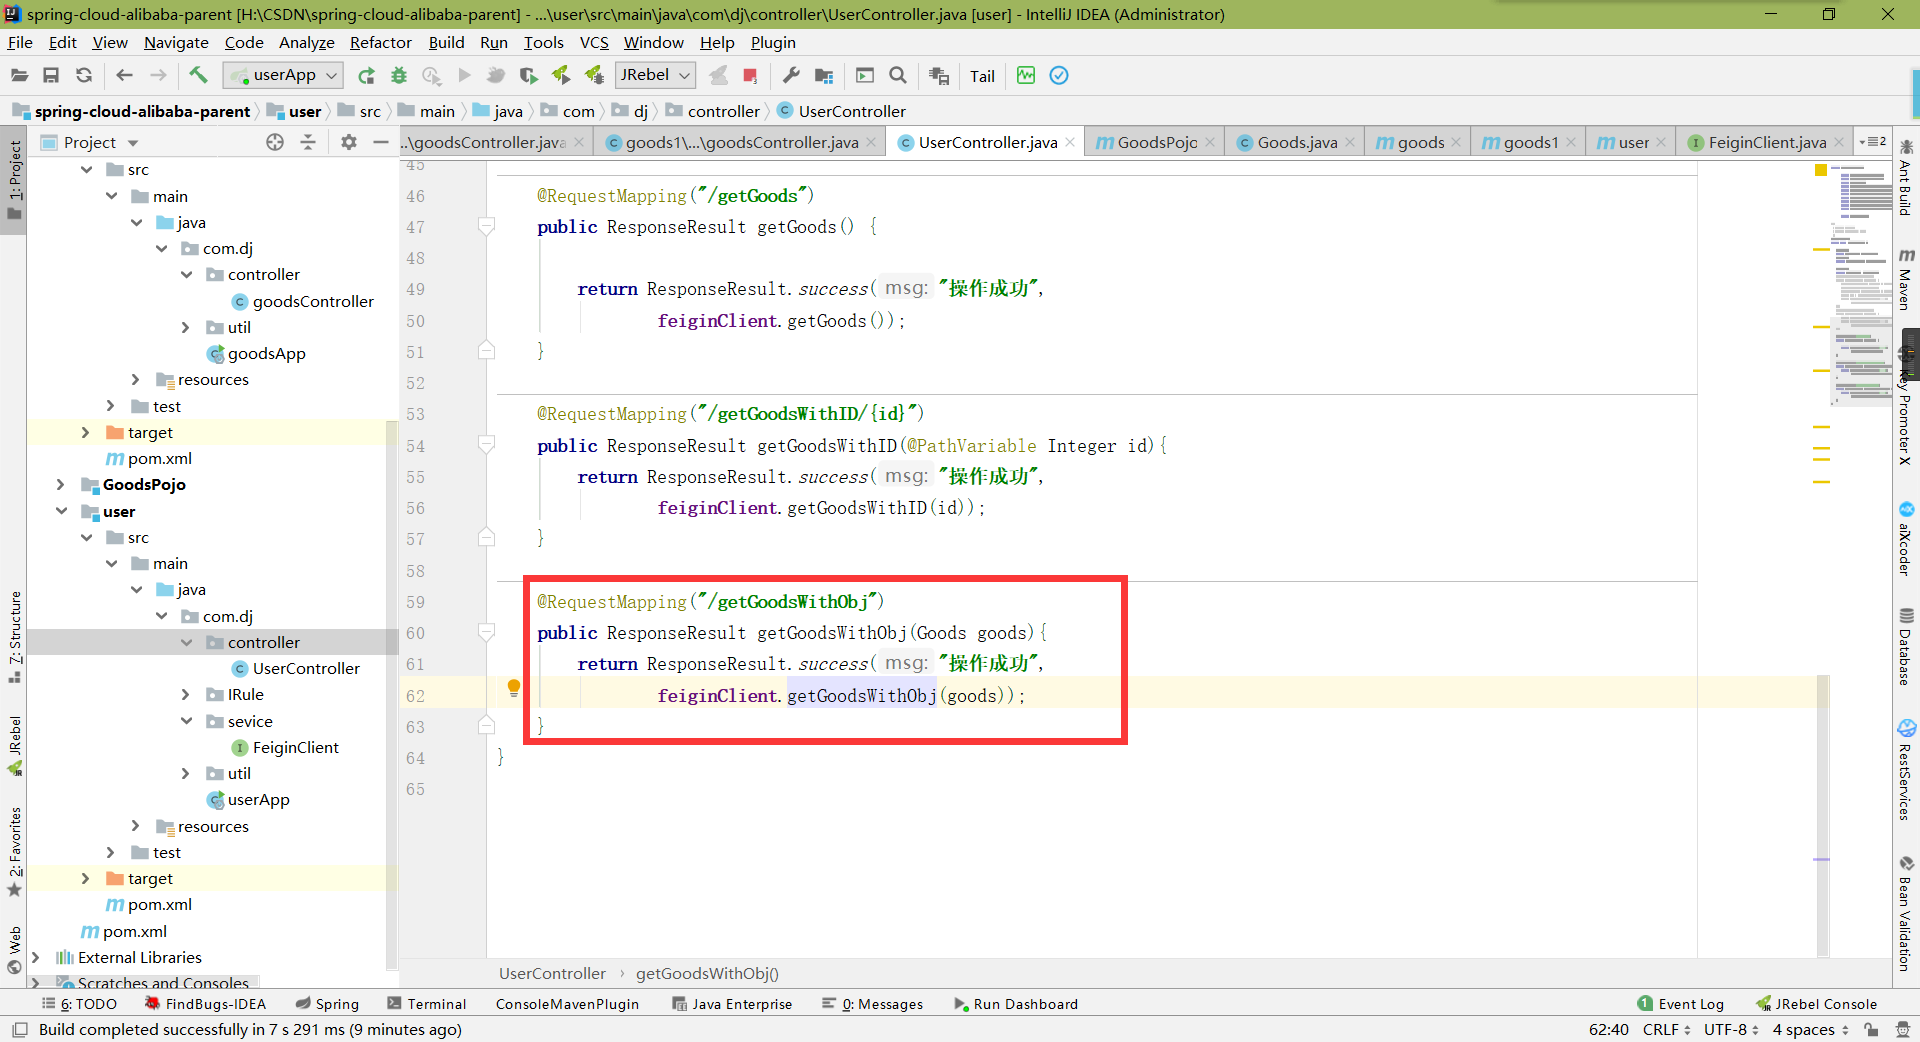Click the Save All disk icon
Screen dimensions: 1920x1042
51,75
